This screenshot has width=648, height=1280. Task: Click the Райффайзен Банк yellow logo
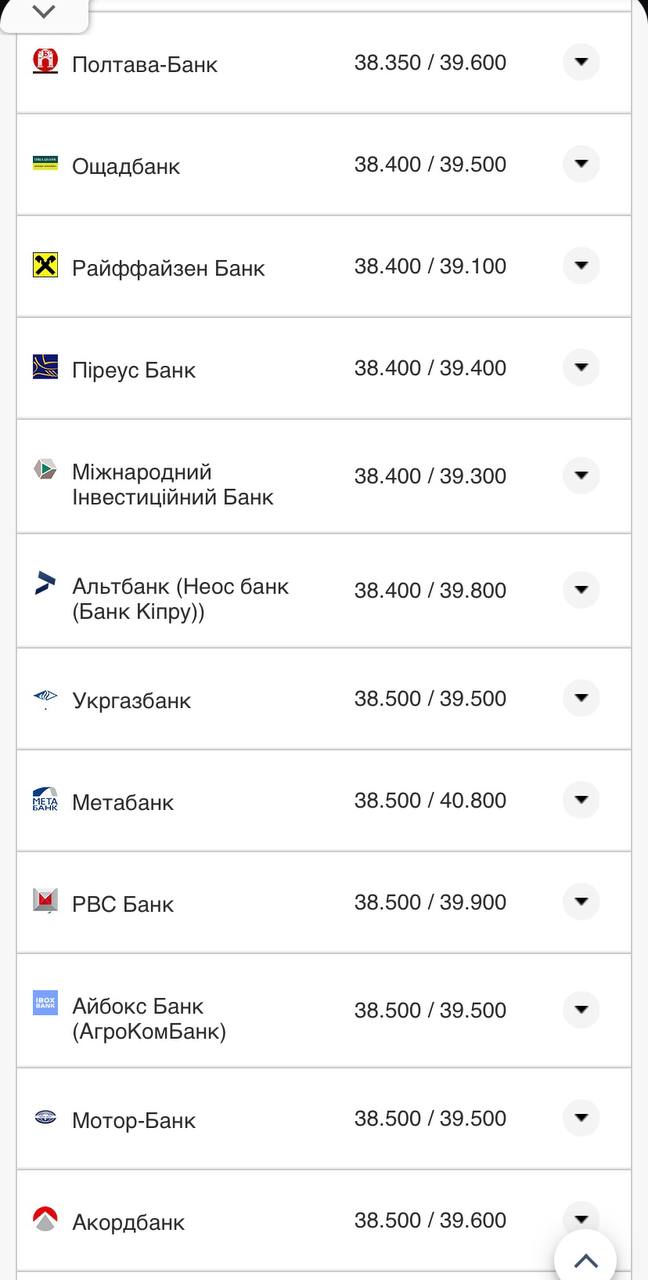(x=45, y=265)
